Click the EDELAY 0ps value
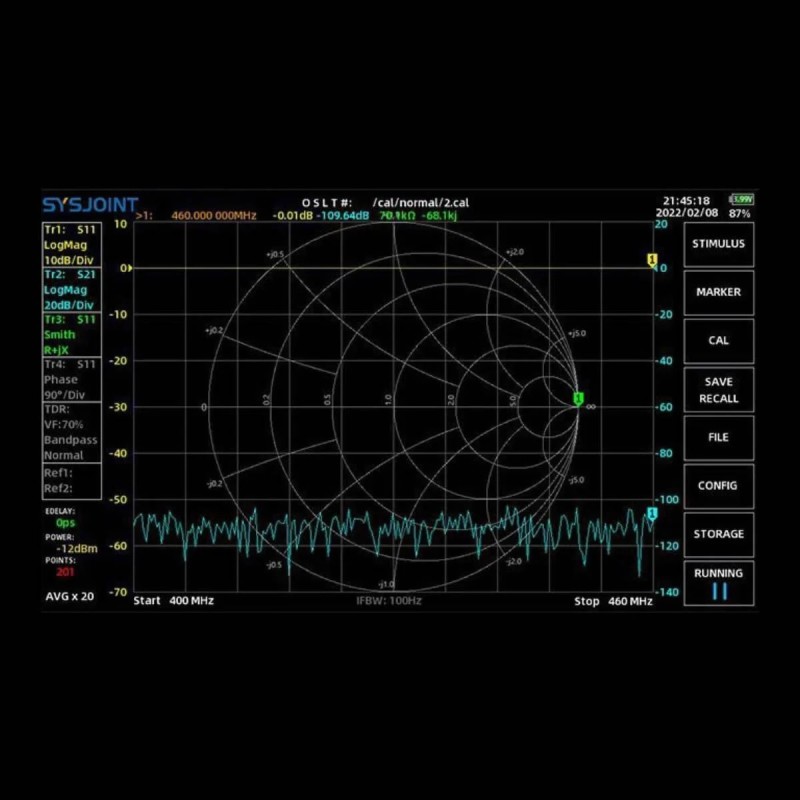Image resolution: width=800 pixels, height=800 pixels. coord(65,522)
